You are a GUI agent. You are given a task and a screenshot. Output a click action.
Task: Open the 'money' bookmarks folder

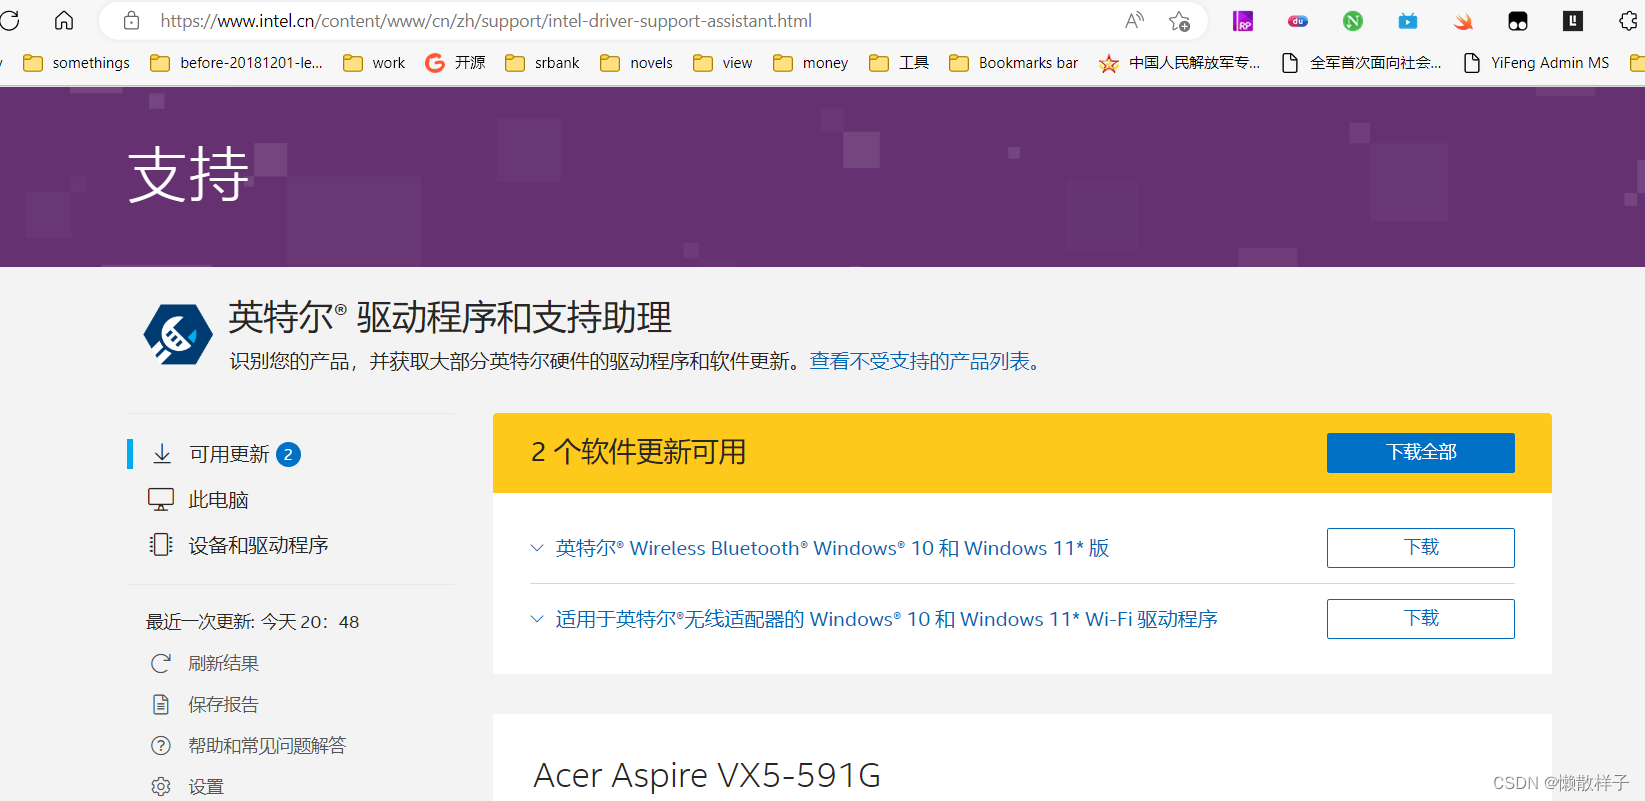click(x=811, y=63)
